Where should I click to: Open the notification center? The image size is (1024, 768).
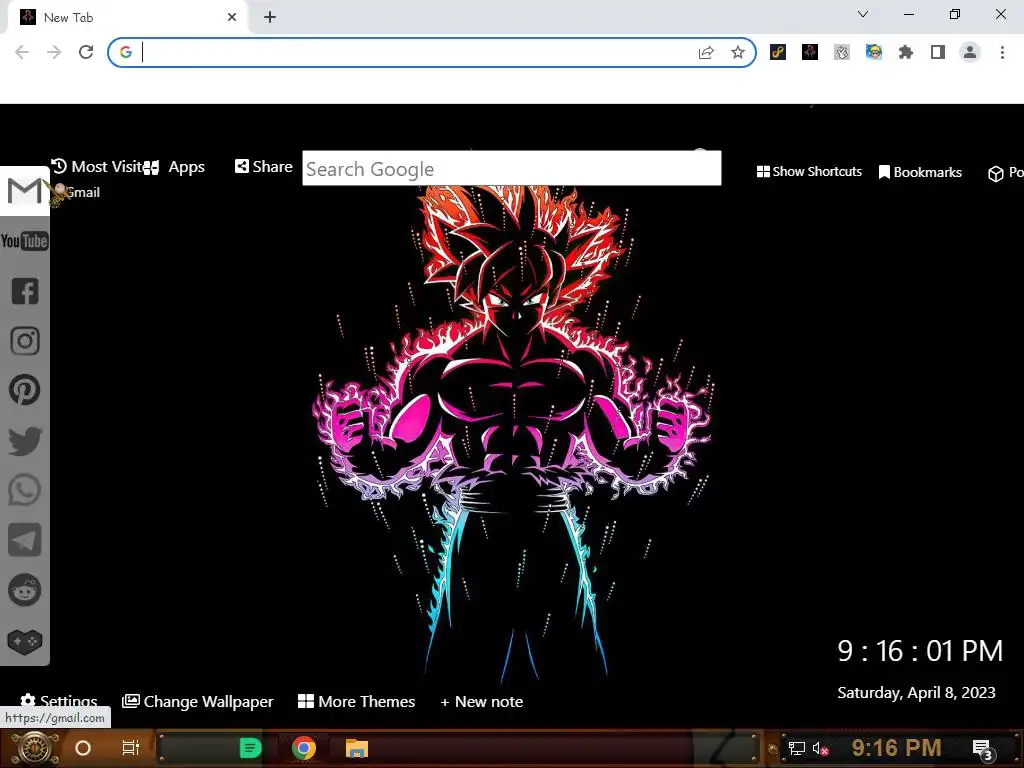coord(982,749)
